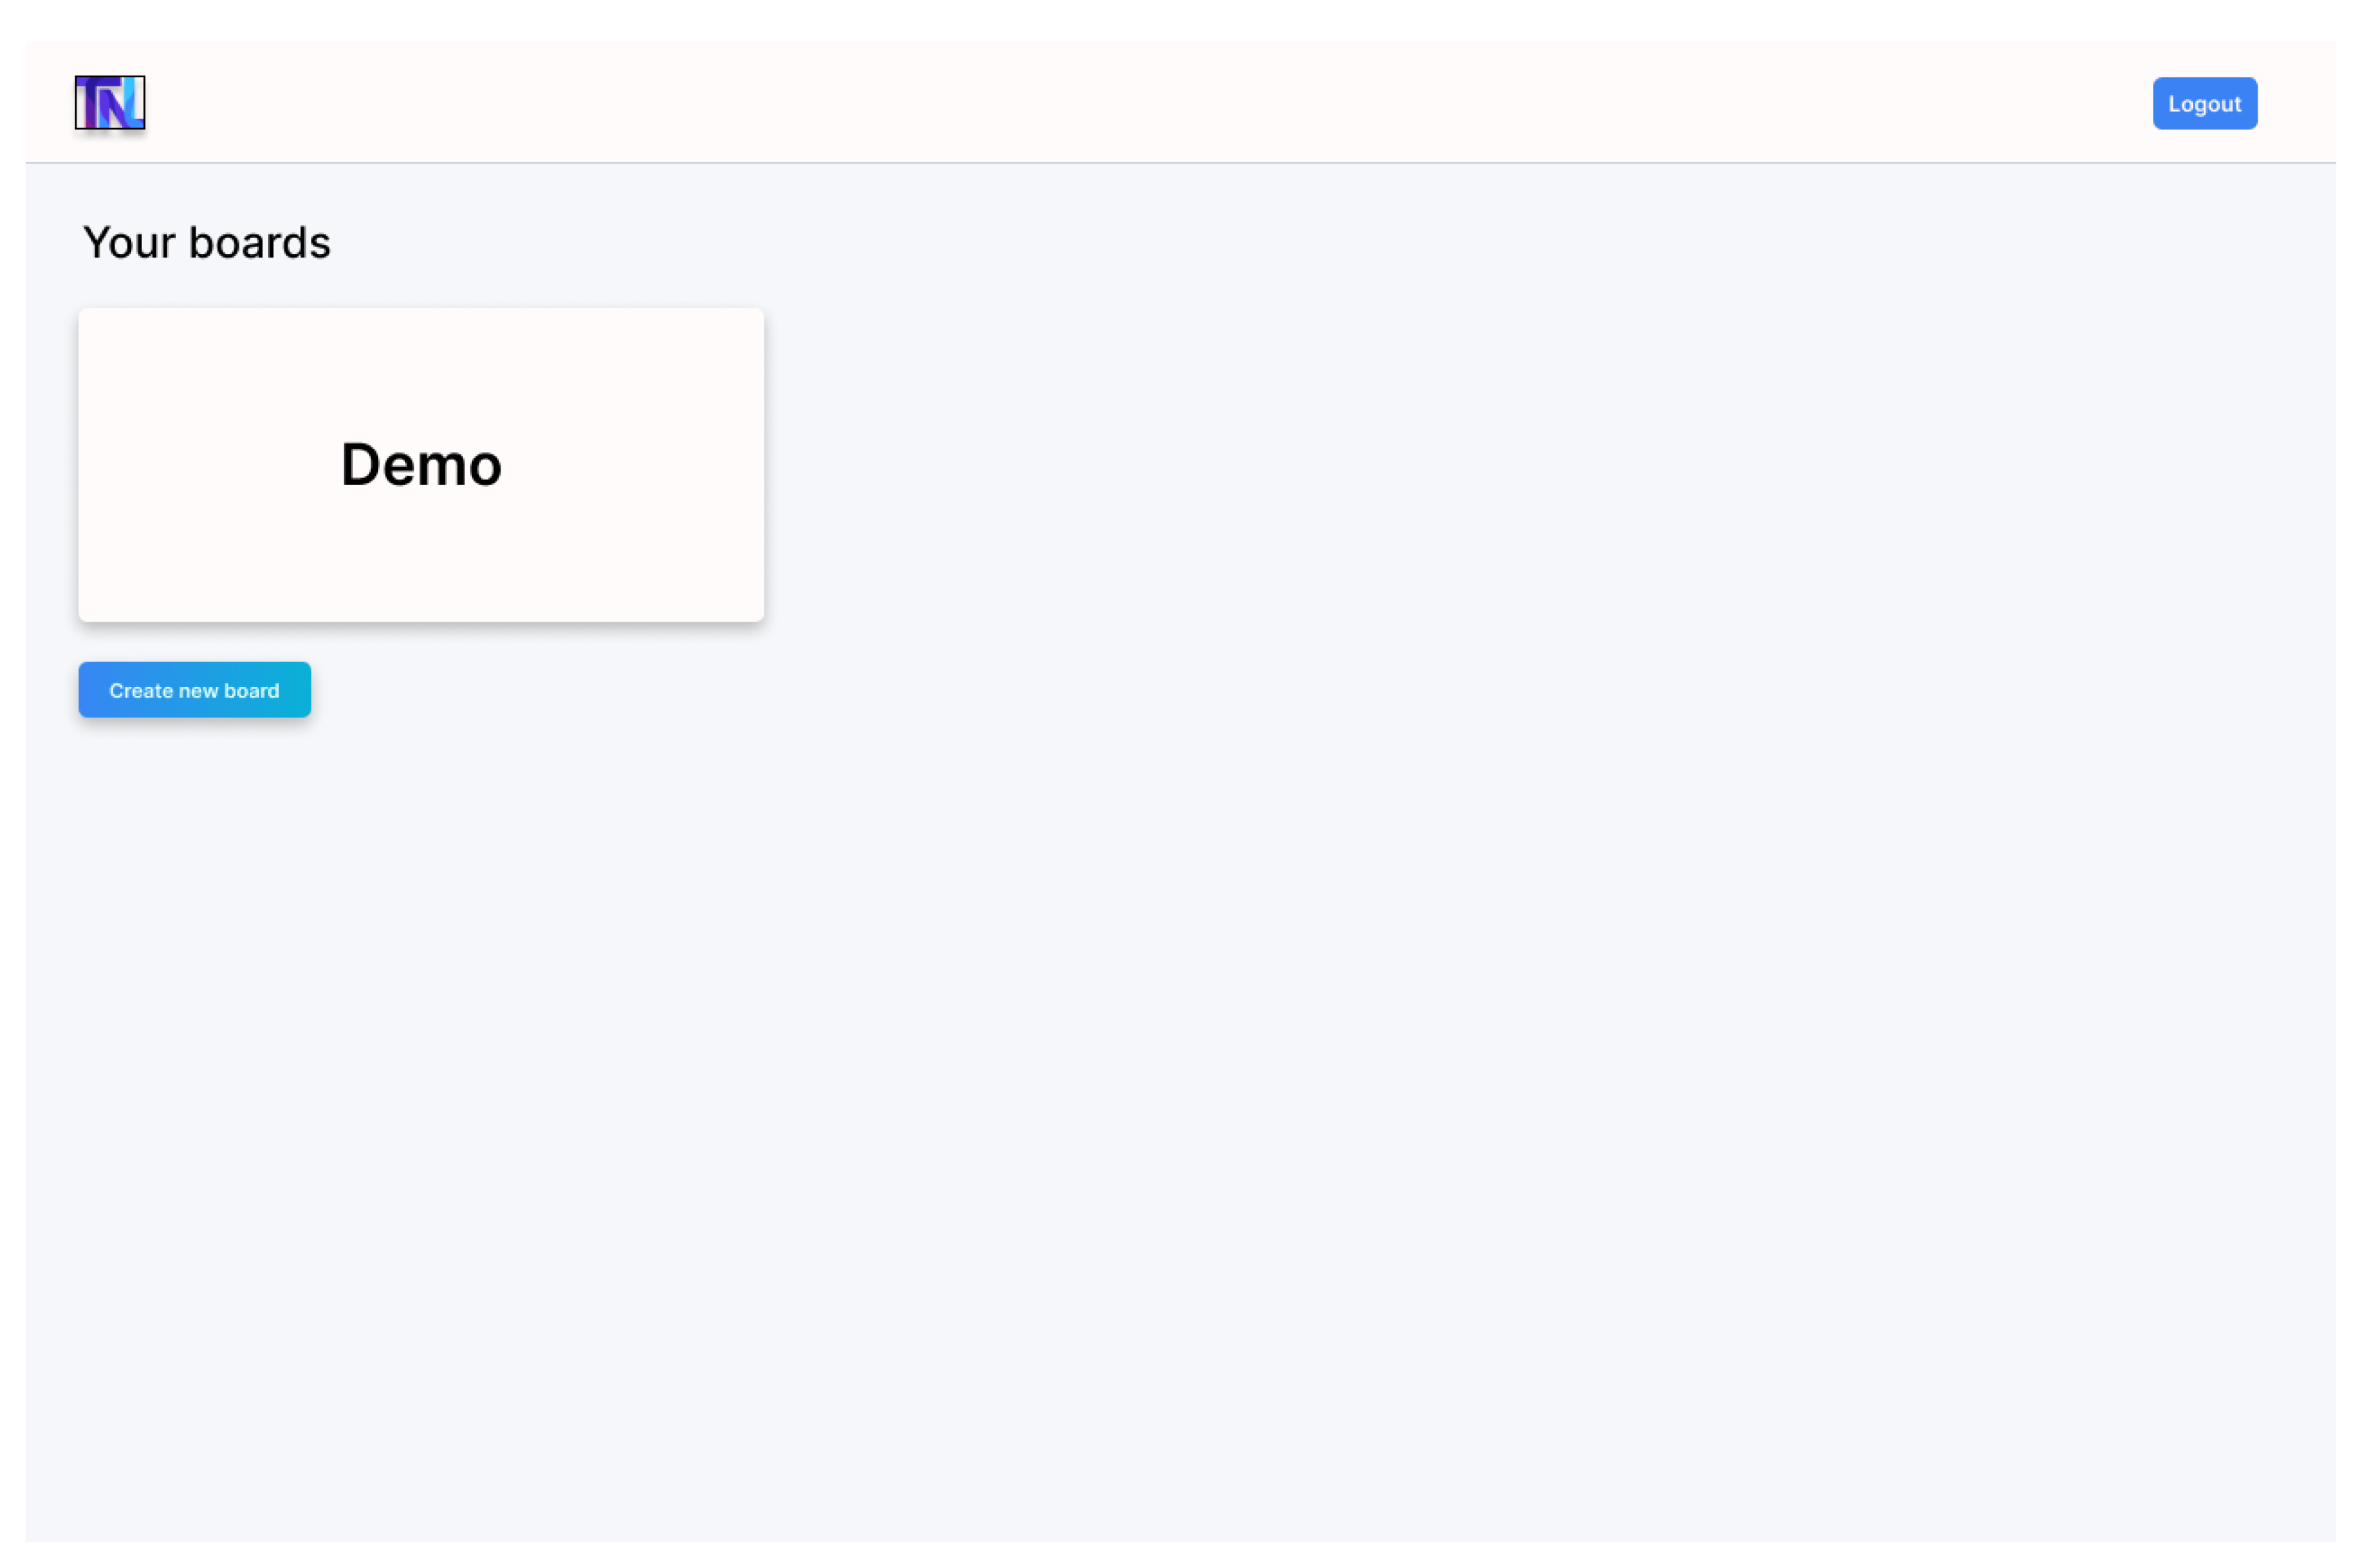Open the Demo board card
The image size is (2362, 1568).
click(x=421, y=465)
